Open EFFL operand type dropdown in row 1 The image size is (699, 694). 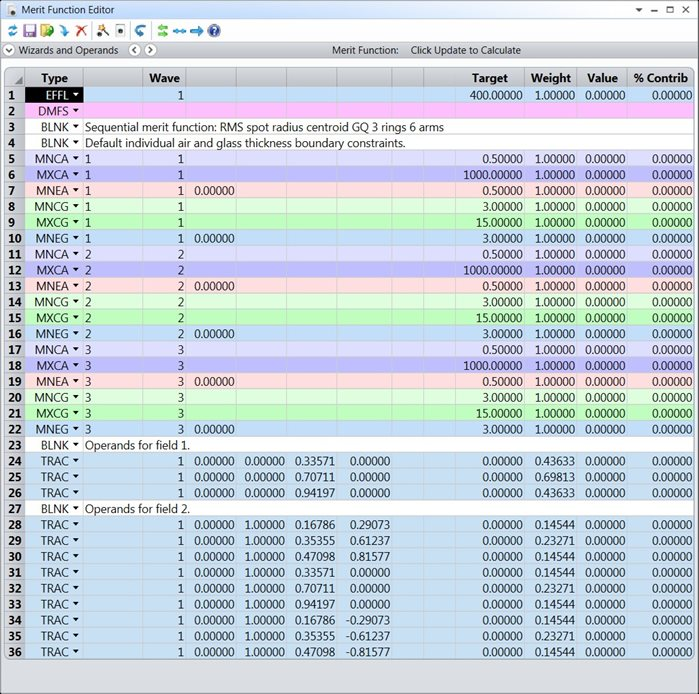point(76,95)
